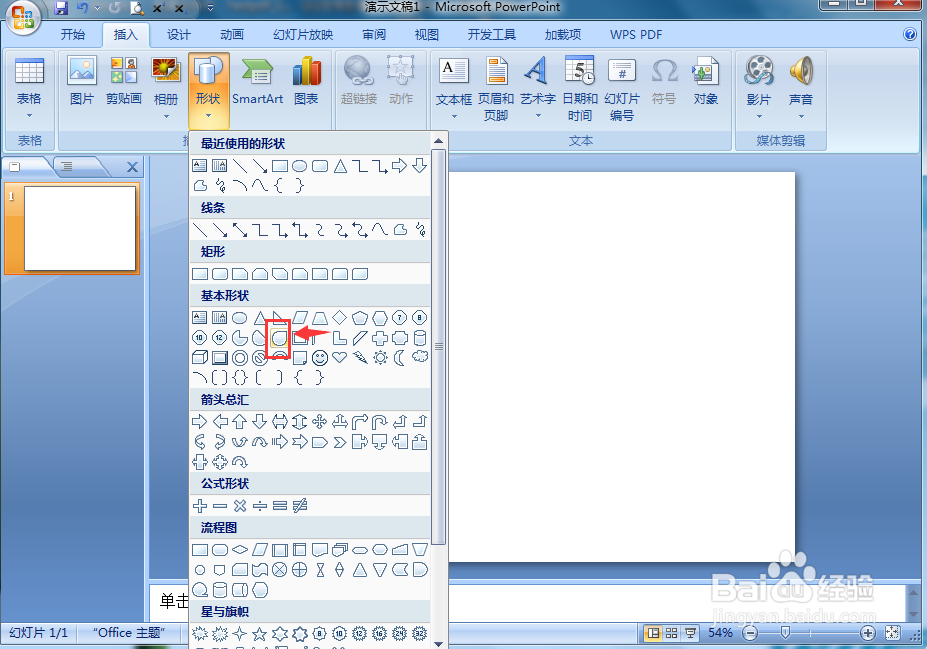Select the plus sign in 公式形状
The width and height of the screenshot is (927, 649).
pyautogui.click(x=200, y=506)
